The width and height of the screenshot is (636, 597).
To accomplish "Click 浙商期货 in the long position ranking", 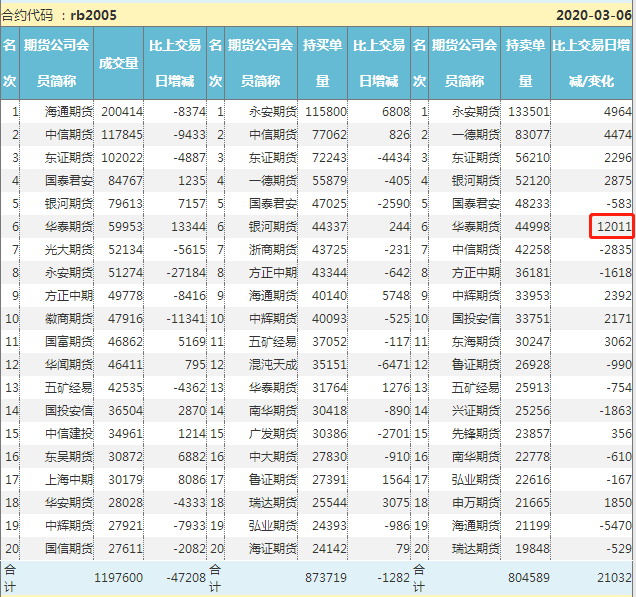I will (273, 250).
